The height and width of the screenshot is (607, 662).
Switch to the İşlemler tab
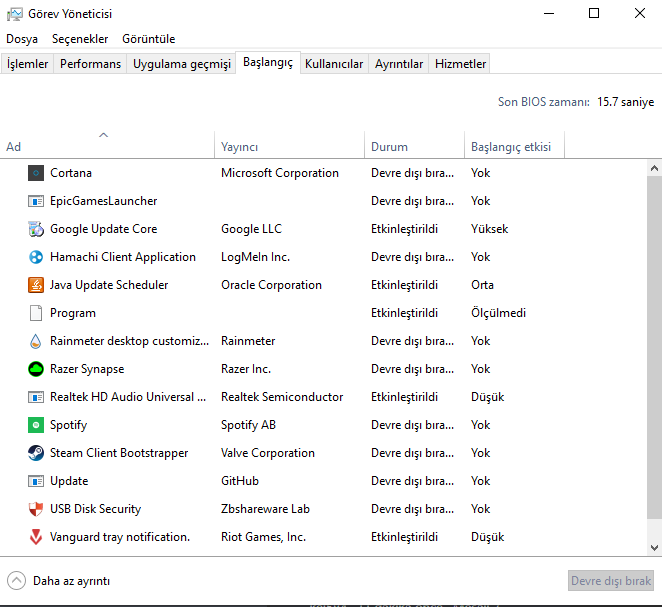(x=27, y=64)
